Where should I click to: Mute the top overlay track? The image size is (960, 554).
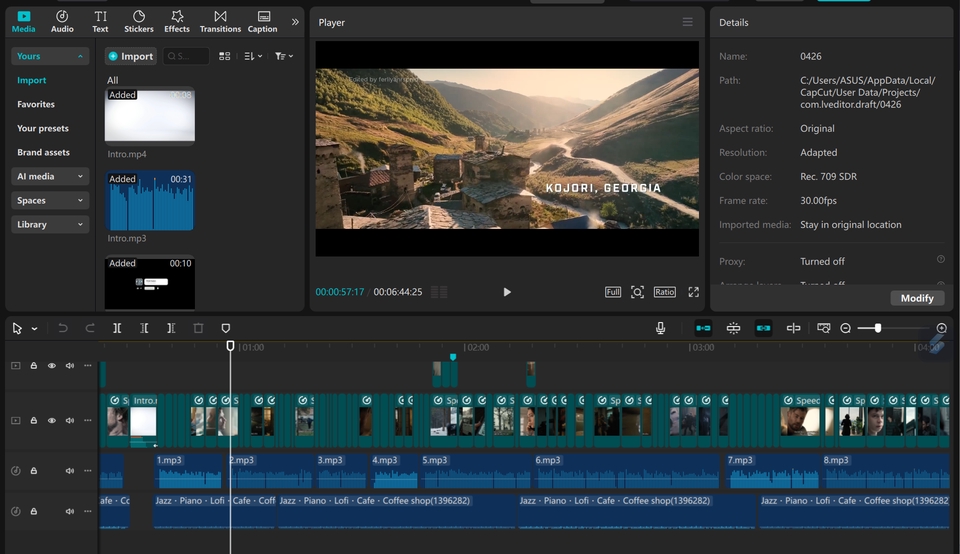click(x=70, y=365)
